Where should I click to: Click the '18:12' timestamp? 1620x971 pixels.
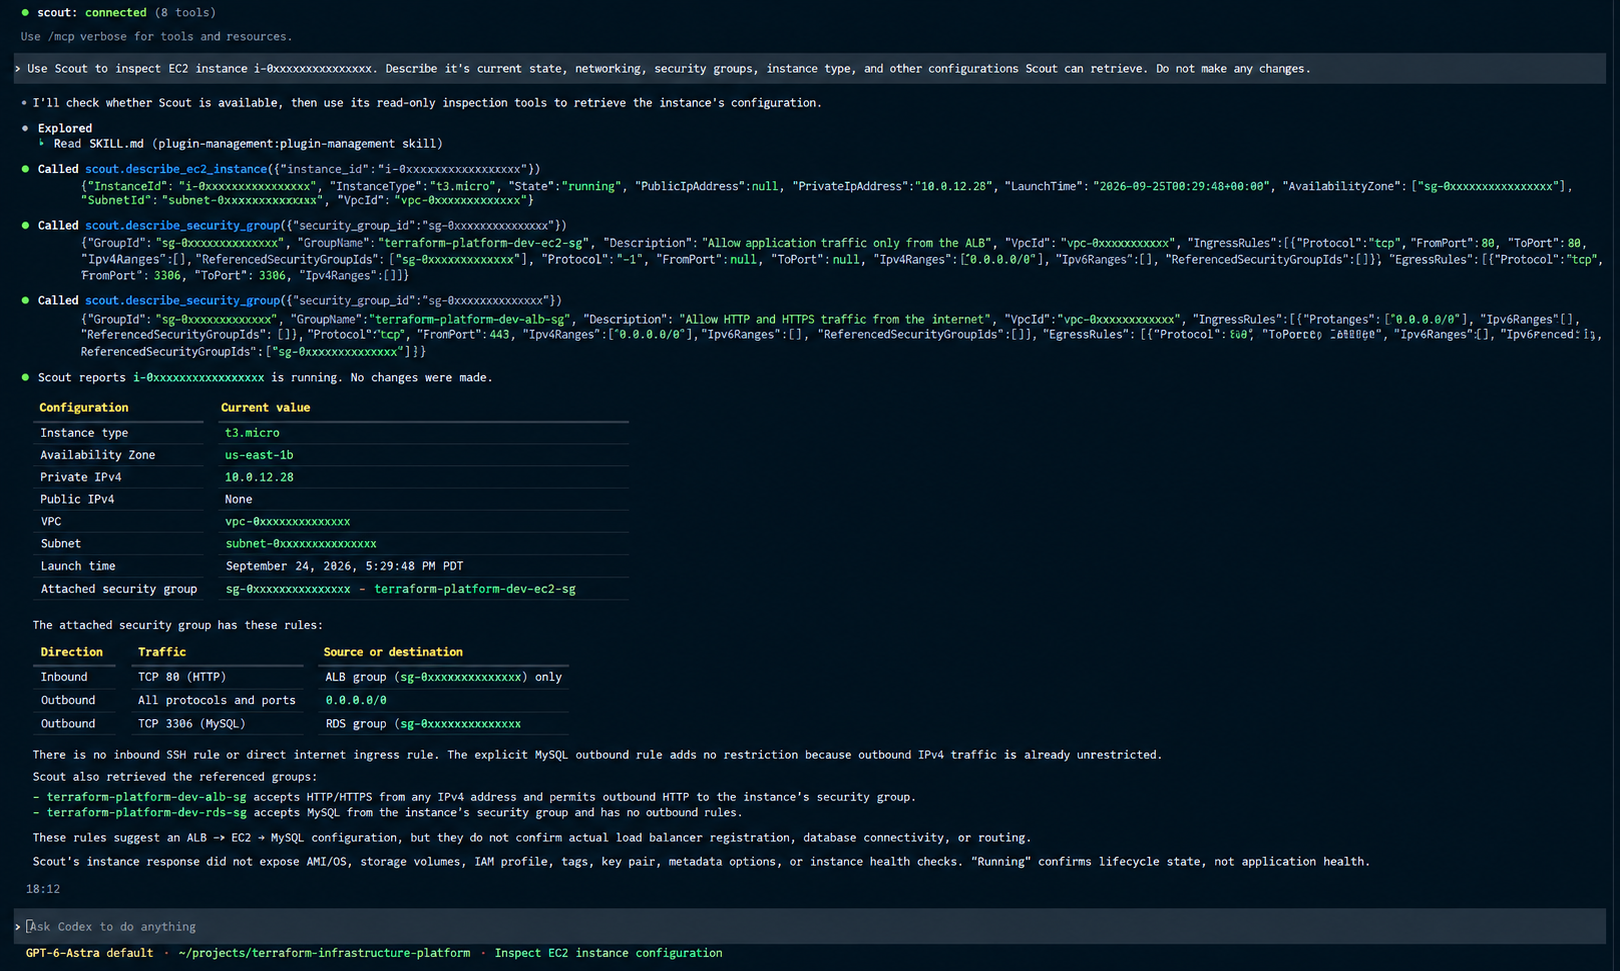pyautogui.click(x=43, y=889)
